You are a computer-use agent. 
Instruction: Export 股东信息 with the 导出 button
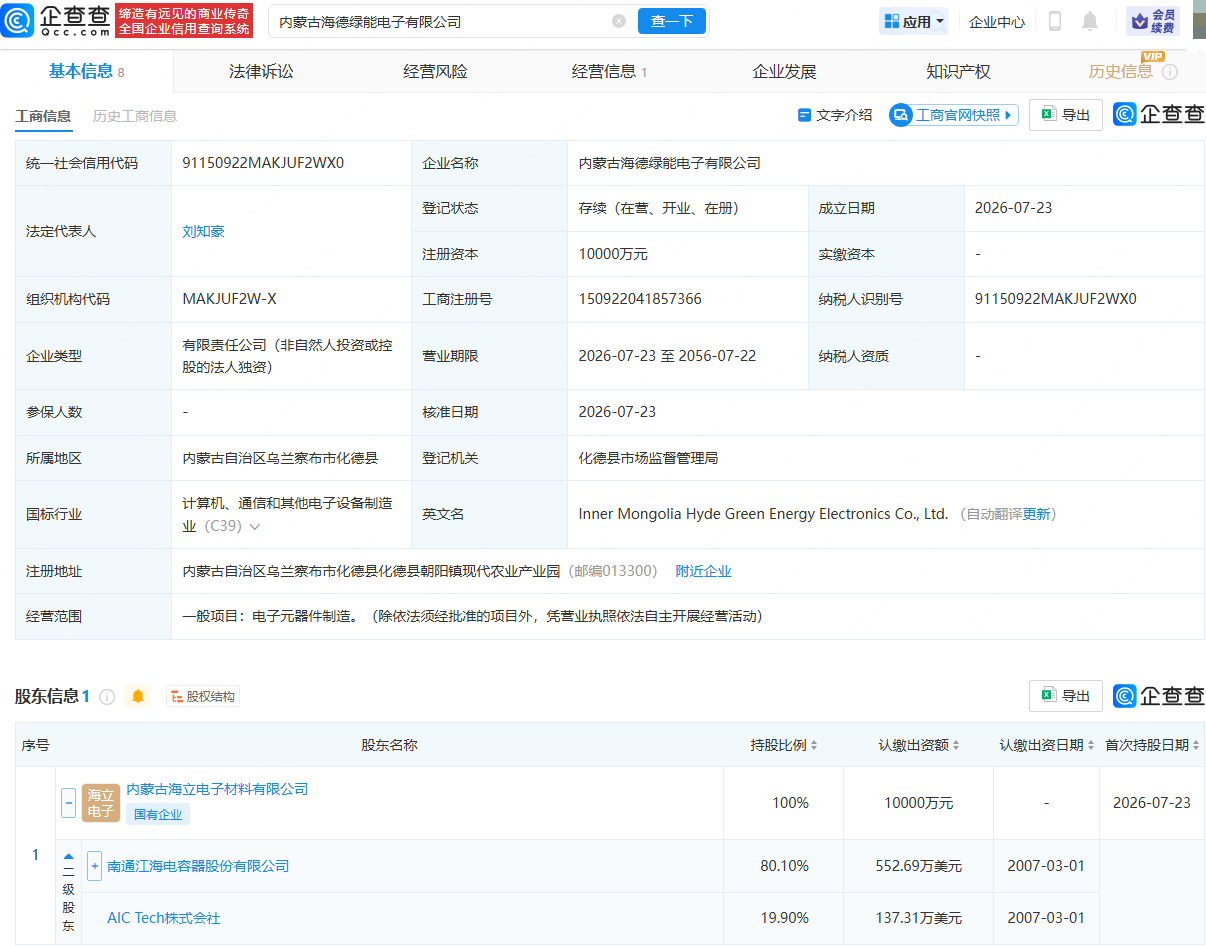coord(1066,695)
